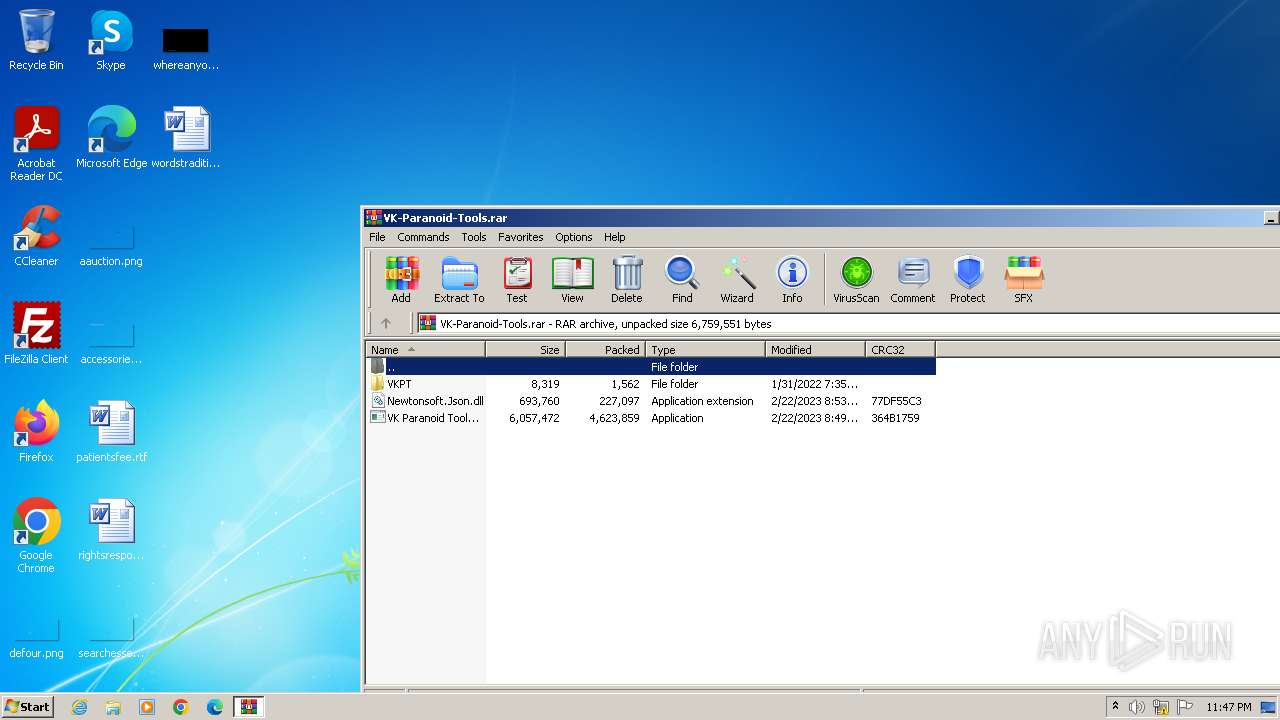Viewport: 1280px width, 720px height.
Task: Select wordstraditi... Word document on desktop
Action: 186,138
